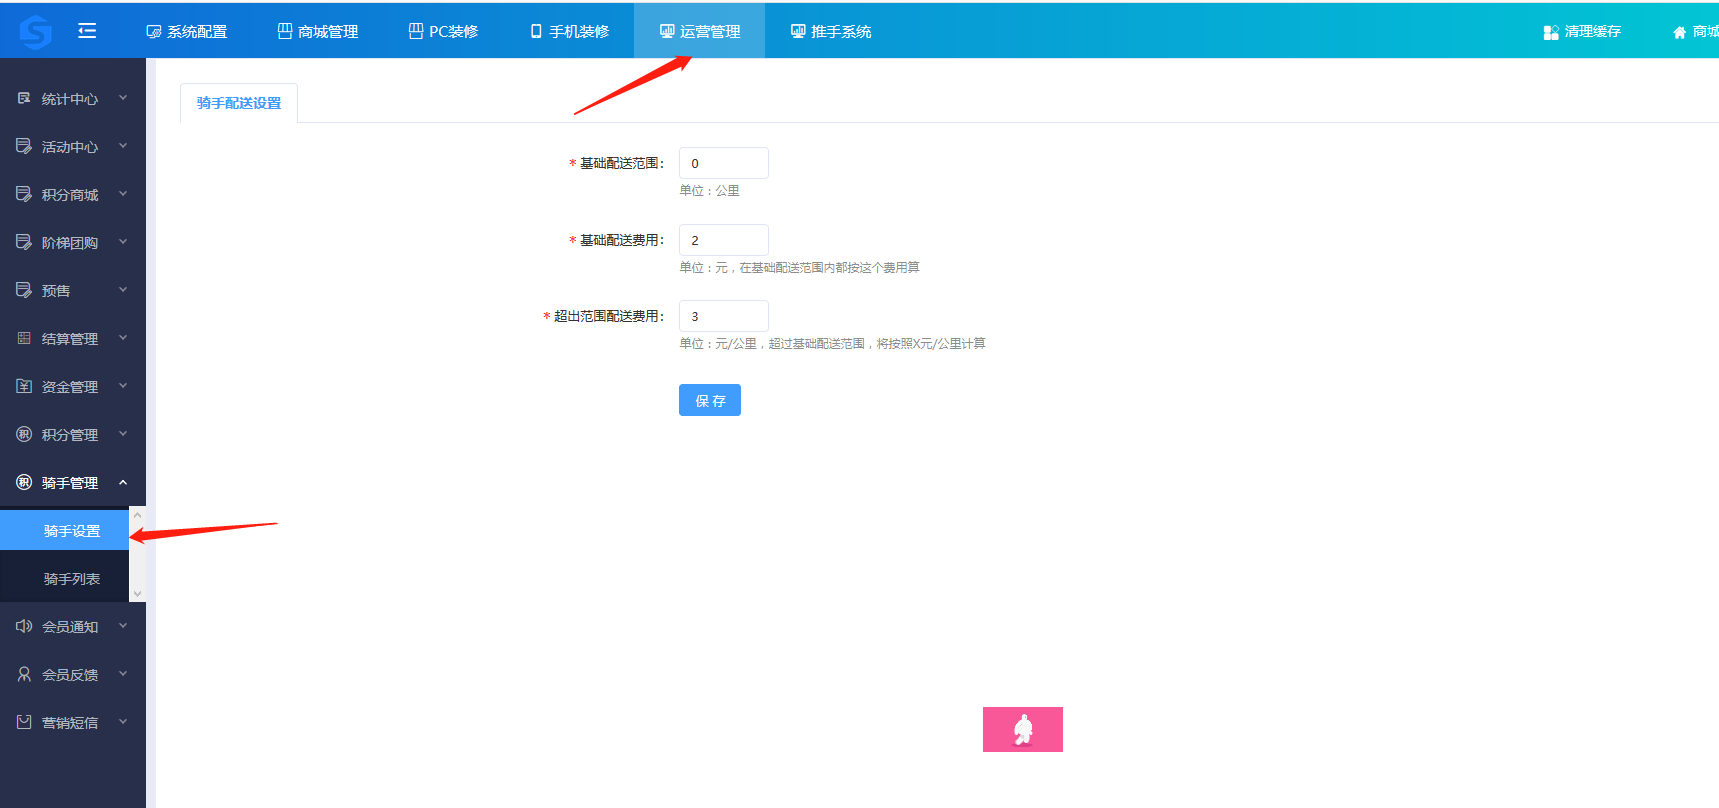Collapse the 骑手管理 section chevron
This screenshot has height=808, width=1719.
coord(123,482)
